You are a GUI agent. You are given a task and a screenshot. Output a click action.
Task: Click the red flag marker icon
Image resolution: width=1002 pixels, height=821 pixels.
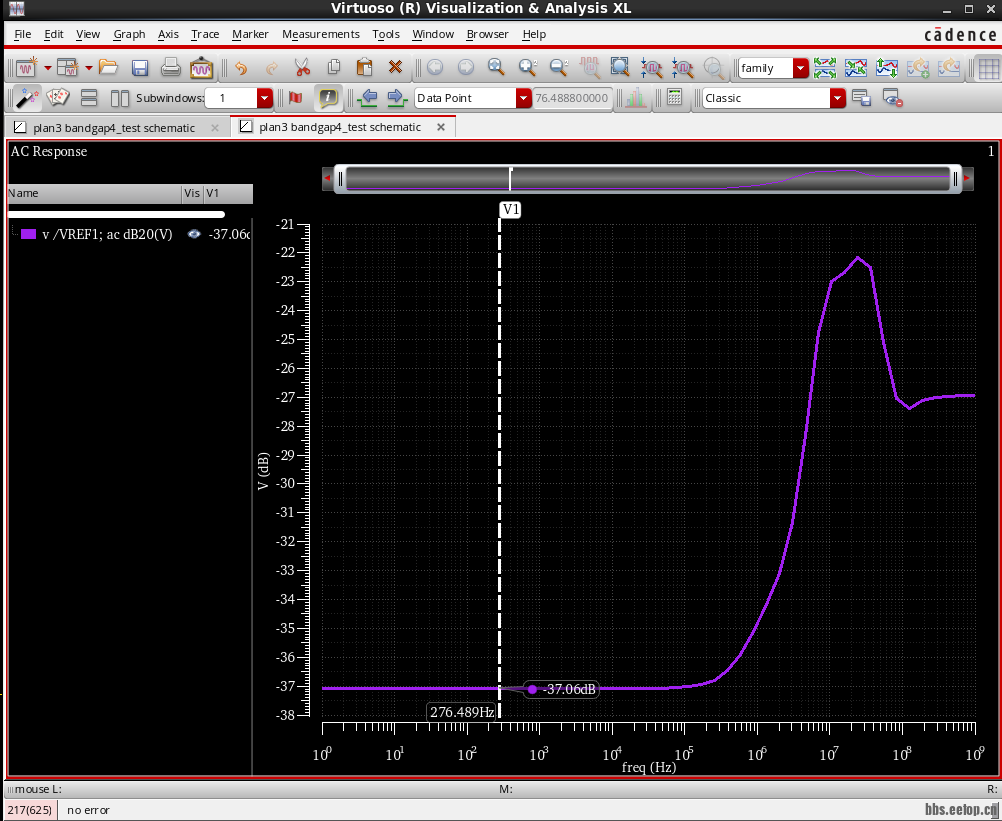[295, 98]
